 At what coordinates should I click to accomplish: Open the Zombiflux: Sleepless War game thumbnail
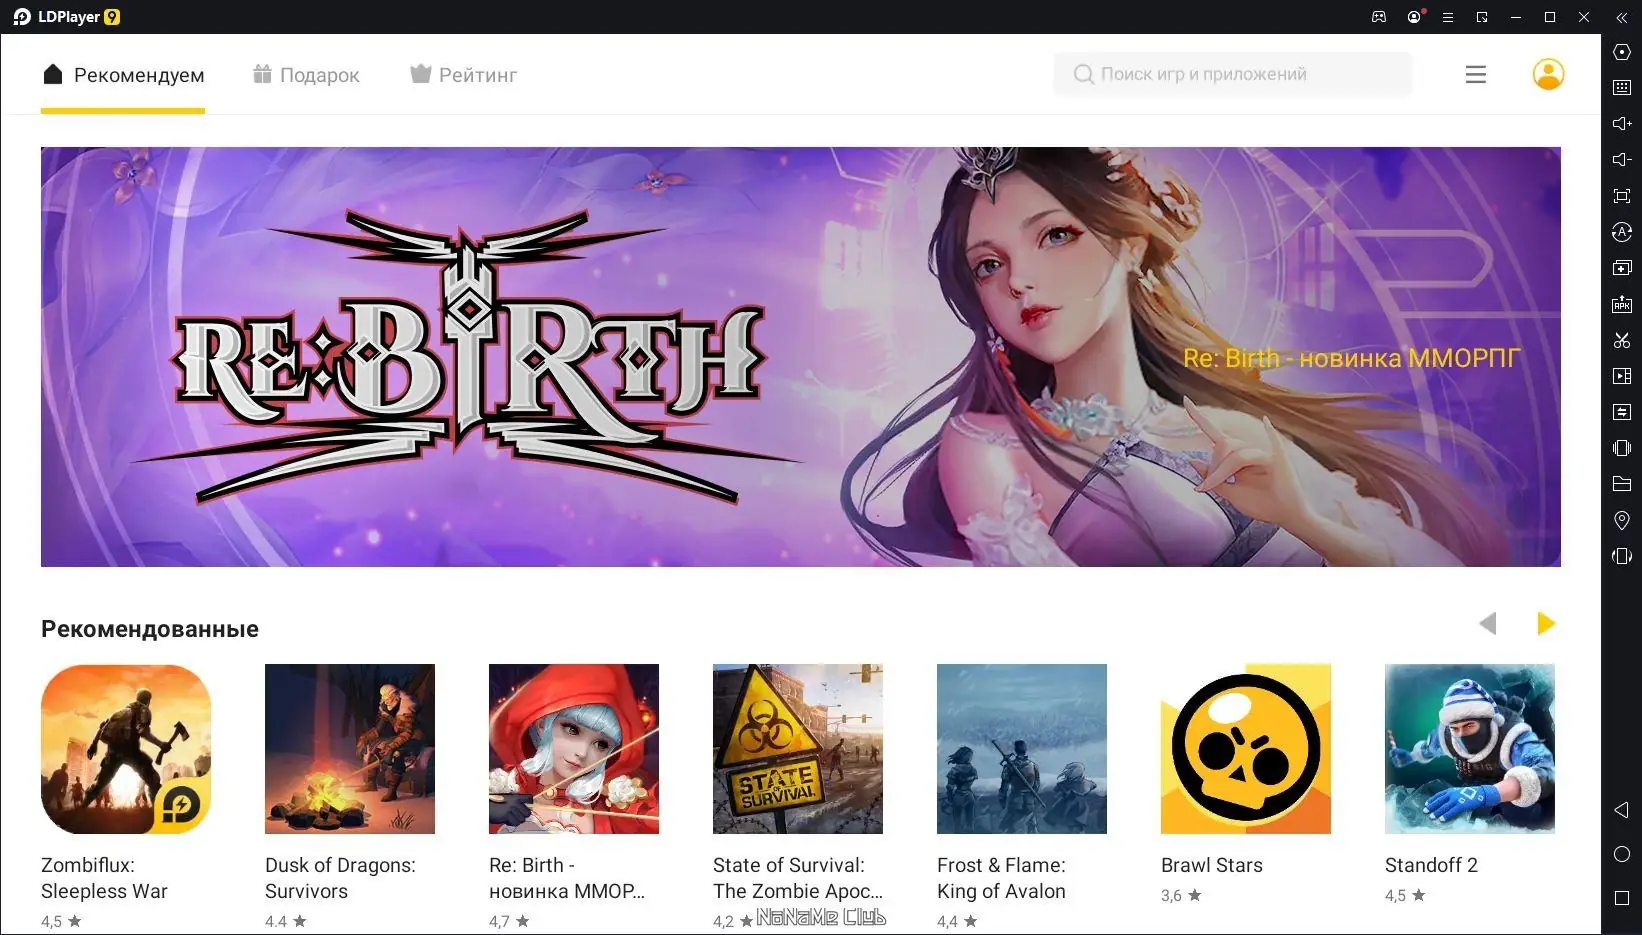(x=126, y=749)
